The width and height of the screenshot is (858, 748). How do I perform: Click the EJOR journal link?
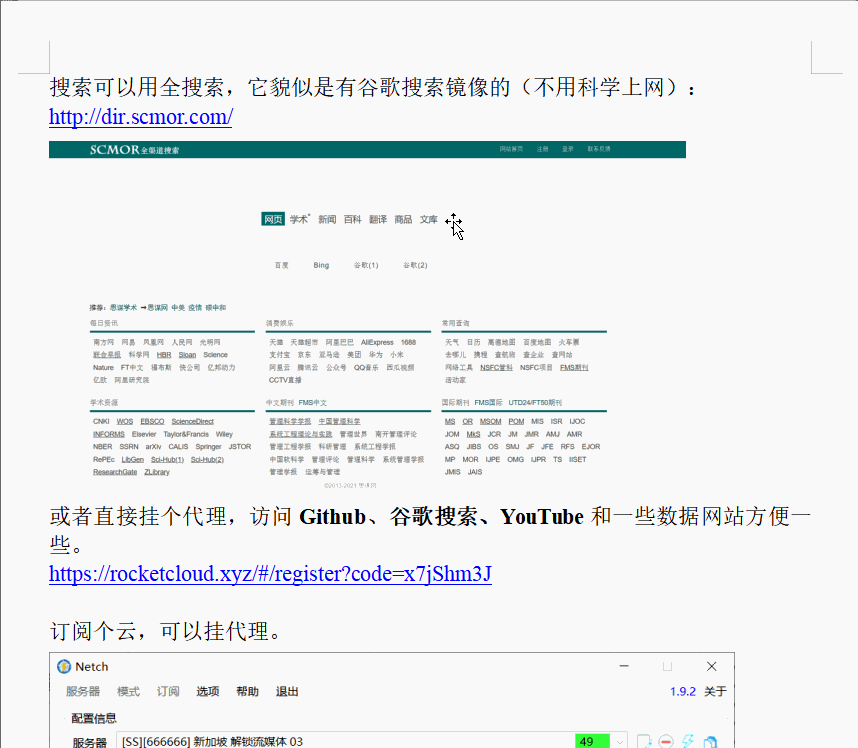(x=591, y=447)
